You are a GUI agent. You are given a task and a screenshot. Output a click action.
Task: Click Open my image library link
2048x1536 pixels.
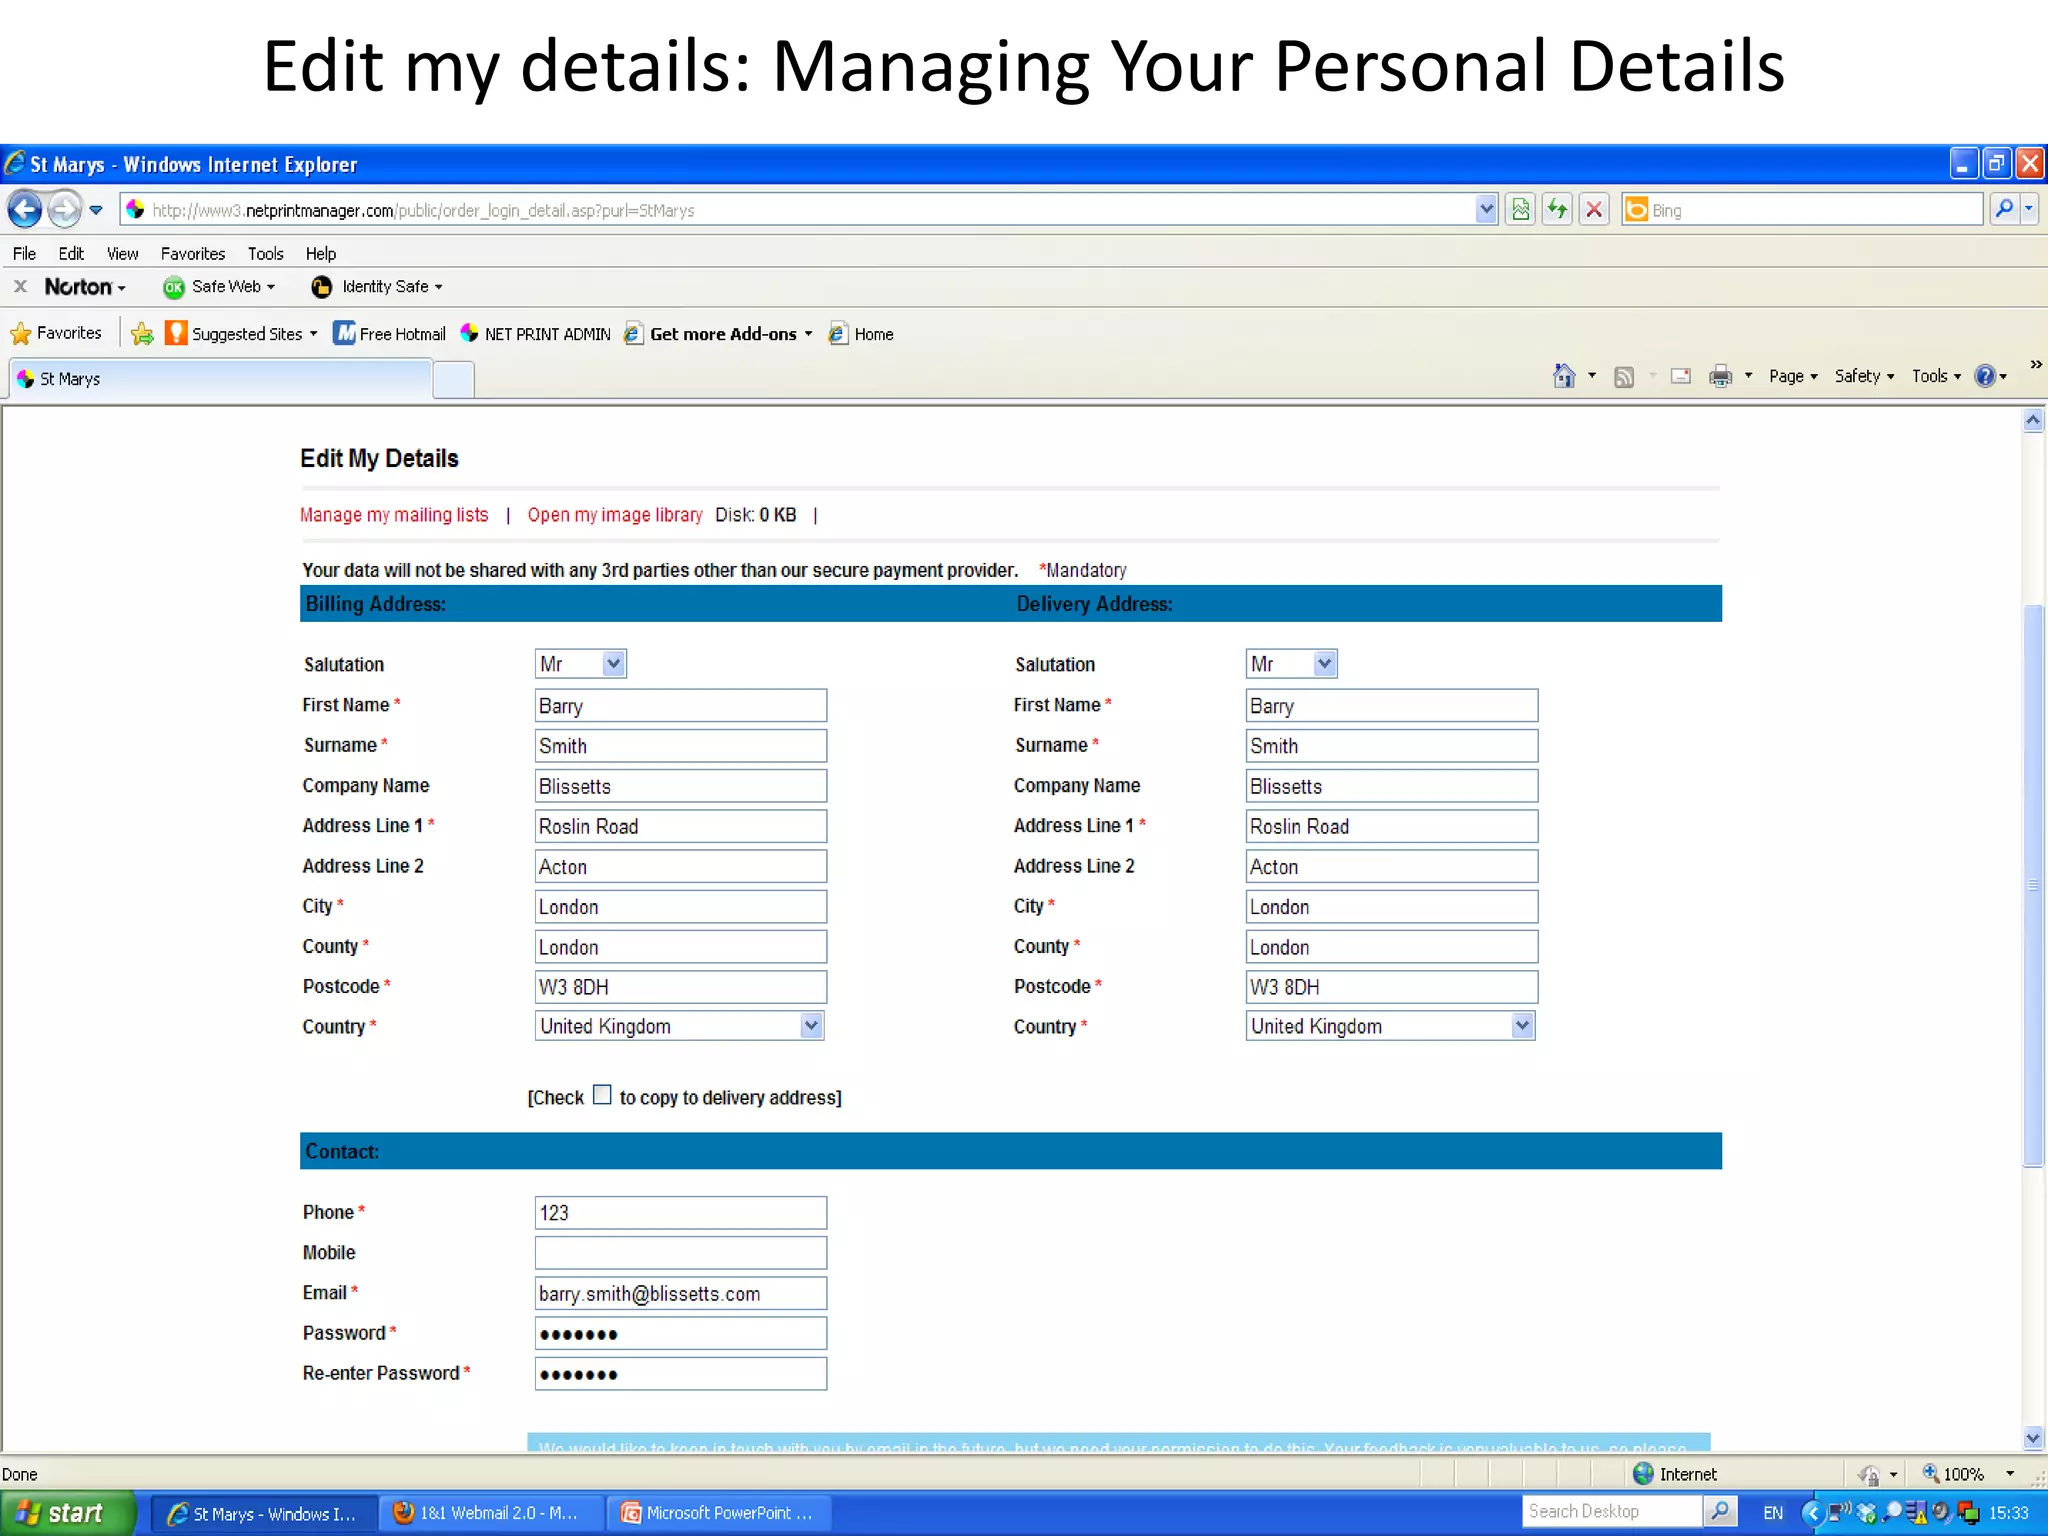tap(615, 515)
